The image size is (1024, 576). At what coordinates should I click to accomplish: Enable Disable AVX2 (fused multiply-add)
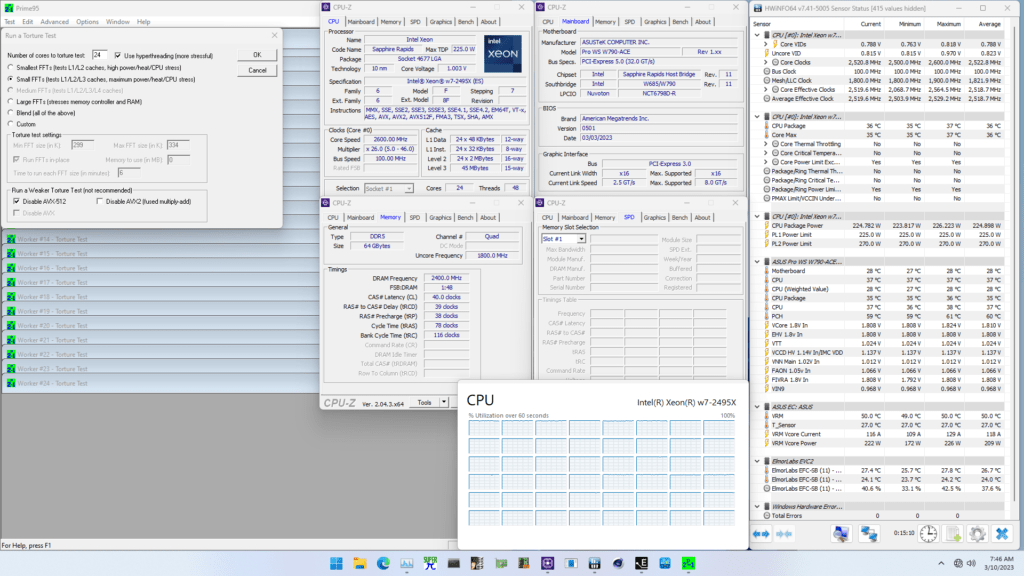click(x=100, y=202)
